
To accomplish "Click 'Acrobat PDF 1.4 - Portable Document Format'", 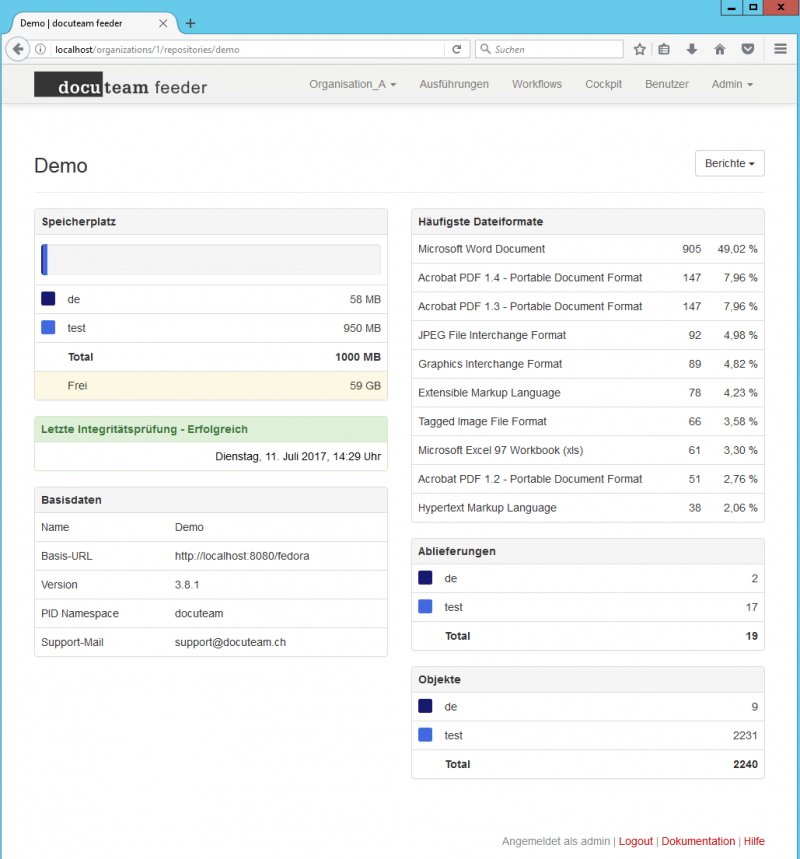I will 530,278.
